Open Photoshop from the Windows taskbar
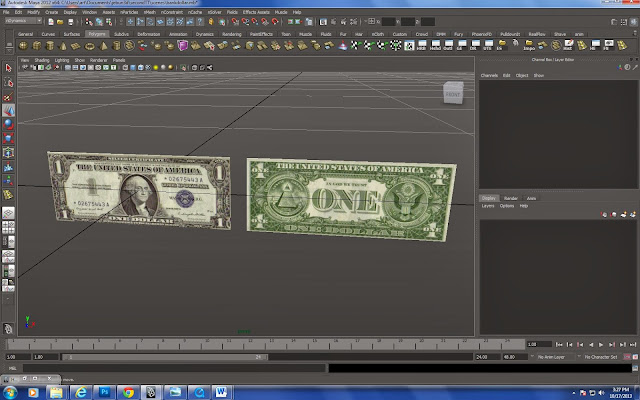Screen dimensions: 640x400 (104, 392)
